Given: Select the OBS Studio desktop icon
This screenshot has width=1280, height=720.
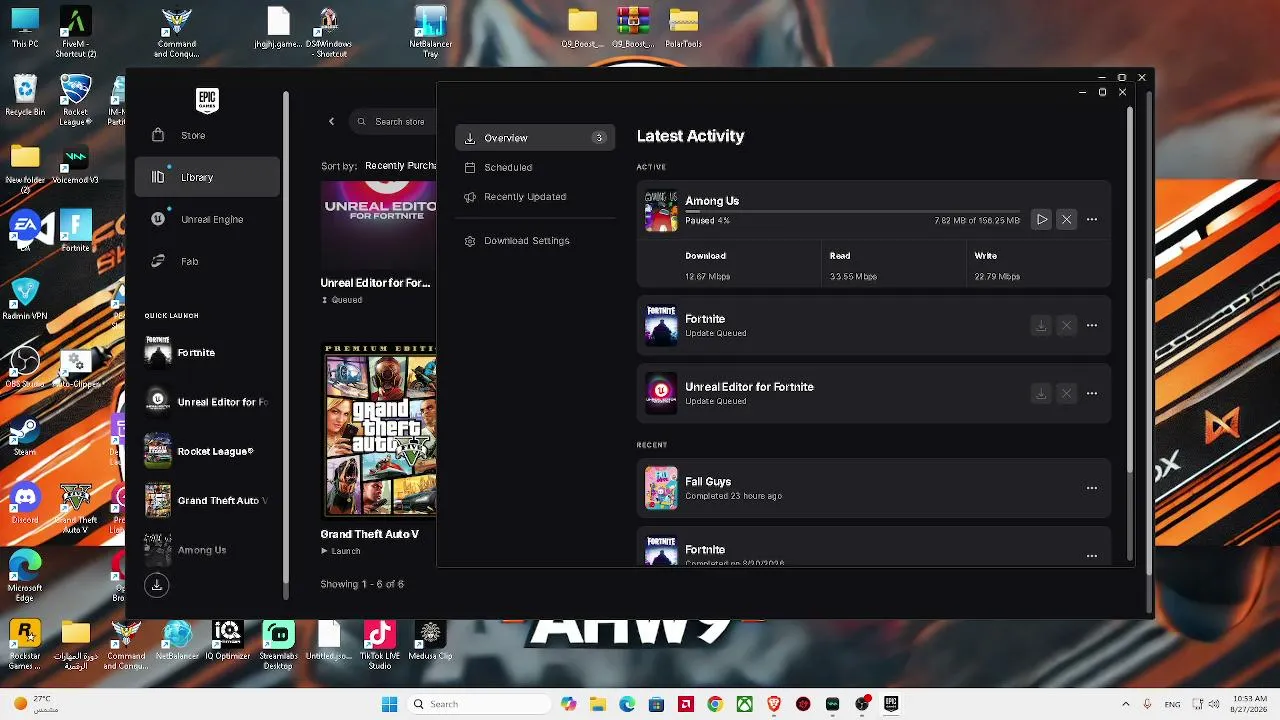Looking at the screenshot, I should 25,367.
